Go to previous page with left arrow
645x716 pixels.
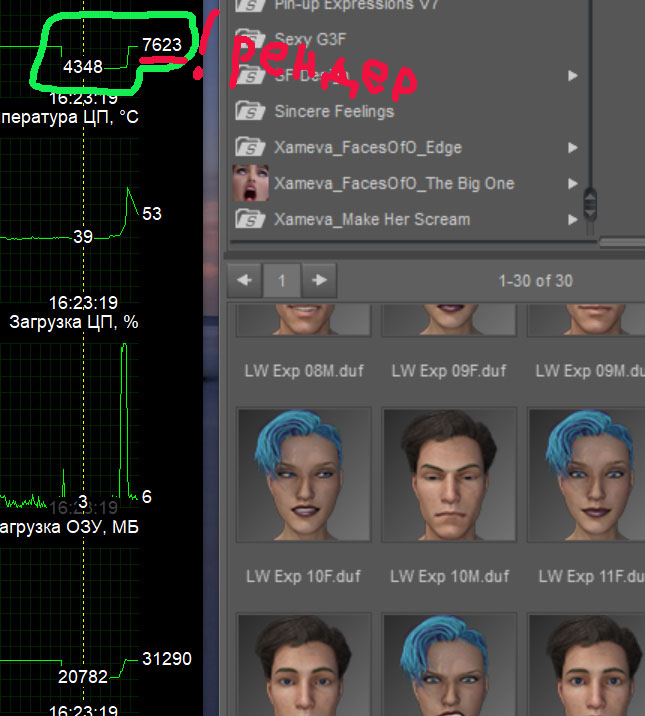point(244,280)
